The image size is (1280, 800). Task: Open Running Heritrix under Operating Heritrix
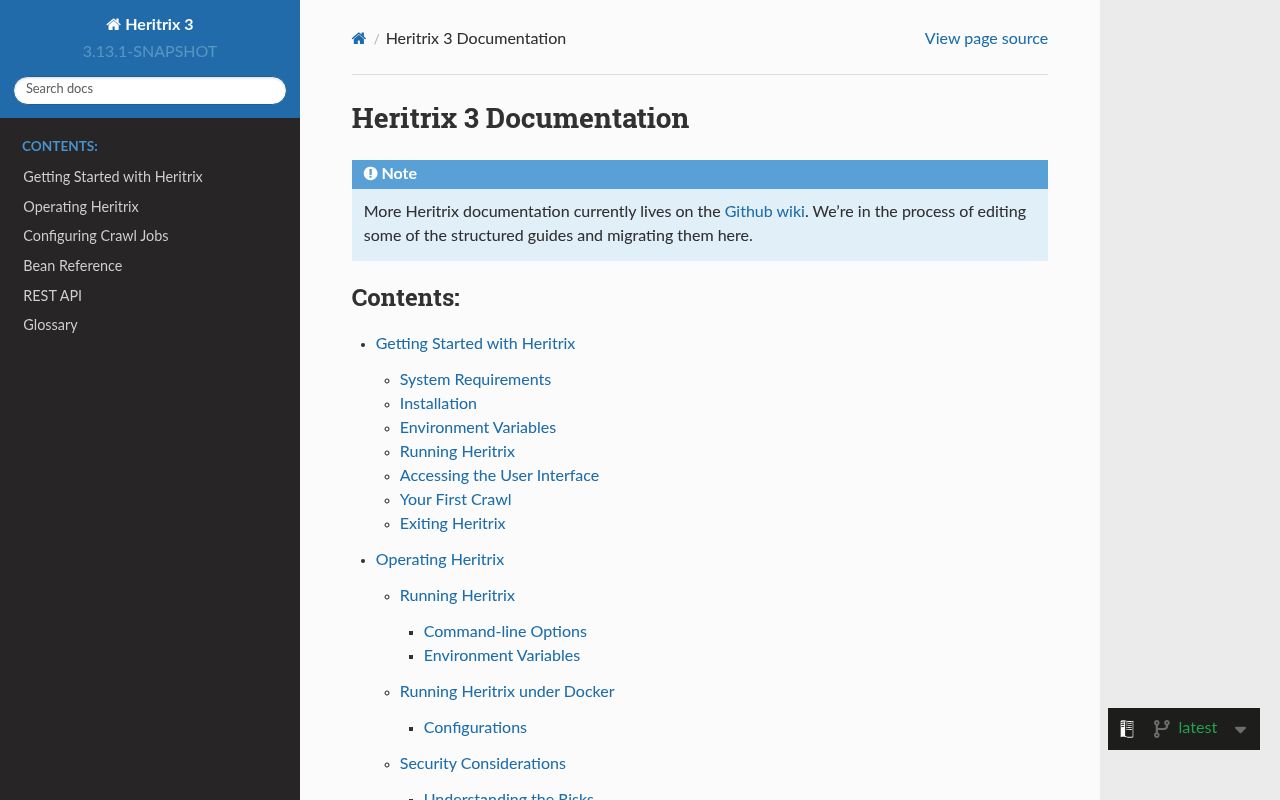point(457,596)
